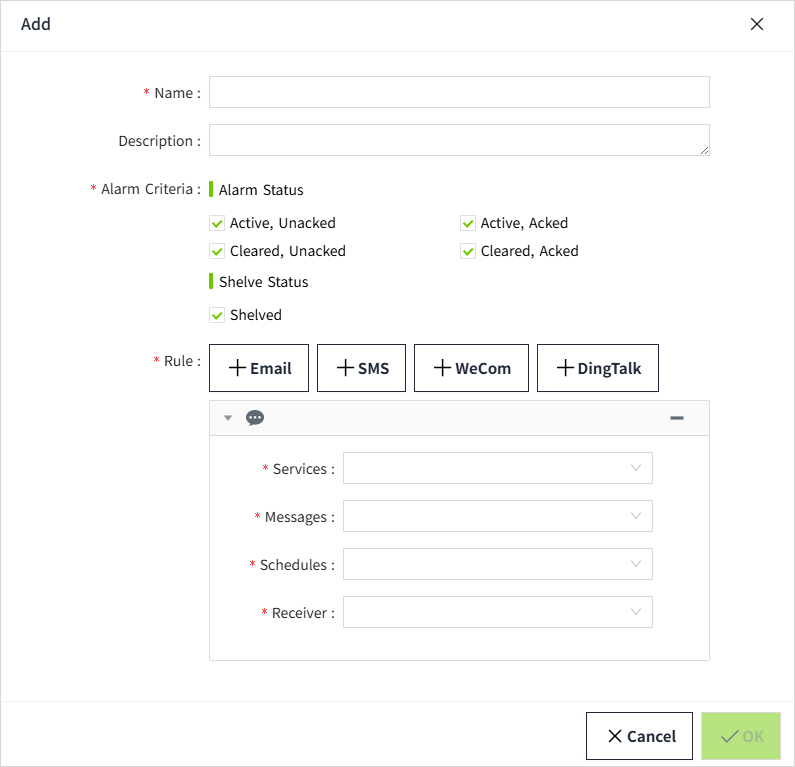Open the Services dropdown
The image size is (795, 767).
[497, 468]
